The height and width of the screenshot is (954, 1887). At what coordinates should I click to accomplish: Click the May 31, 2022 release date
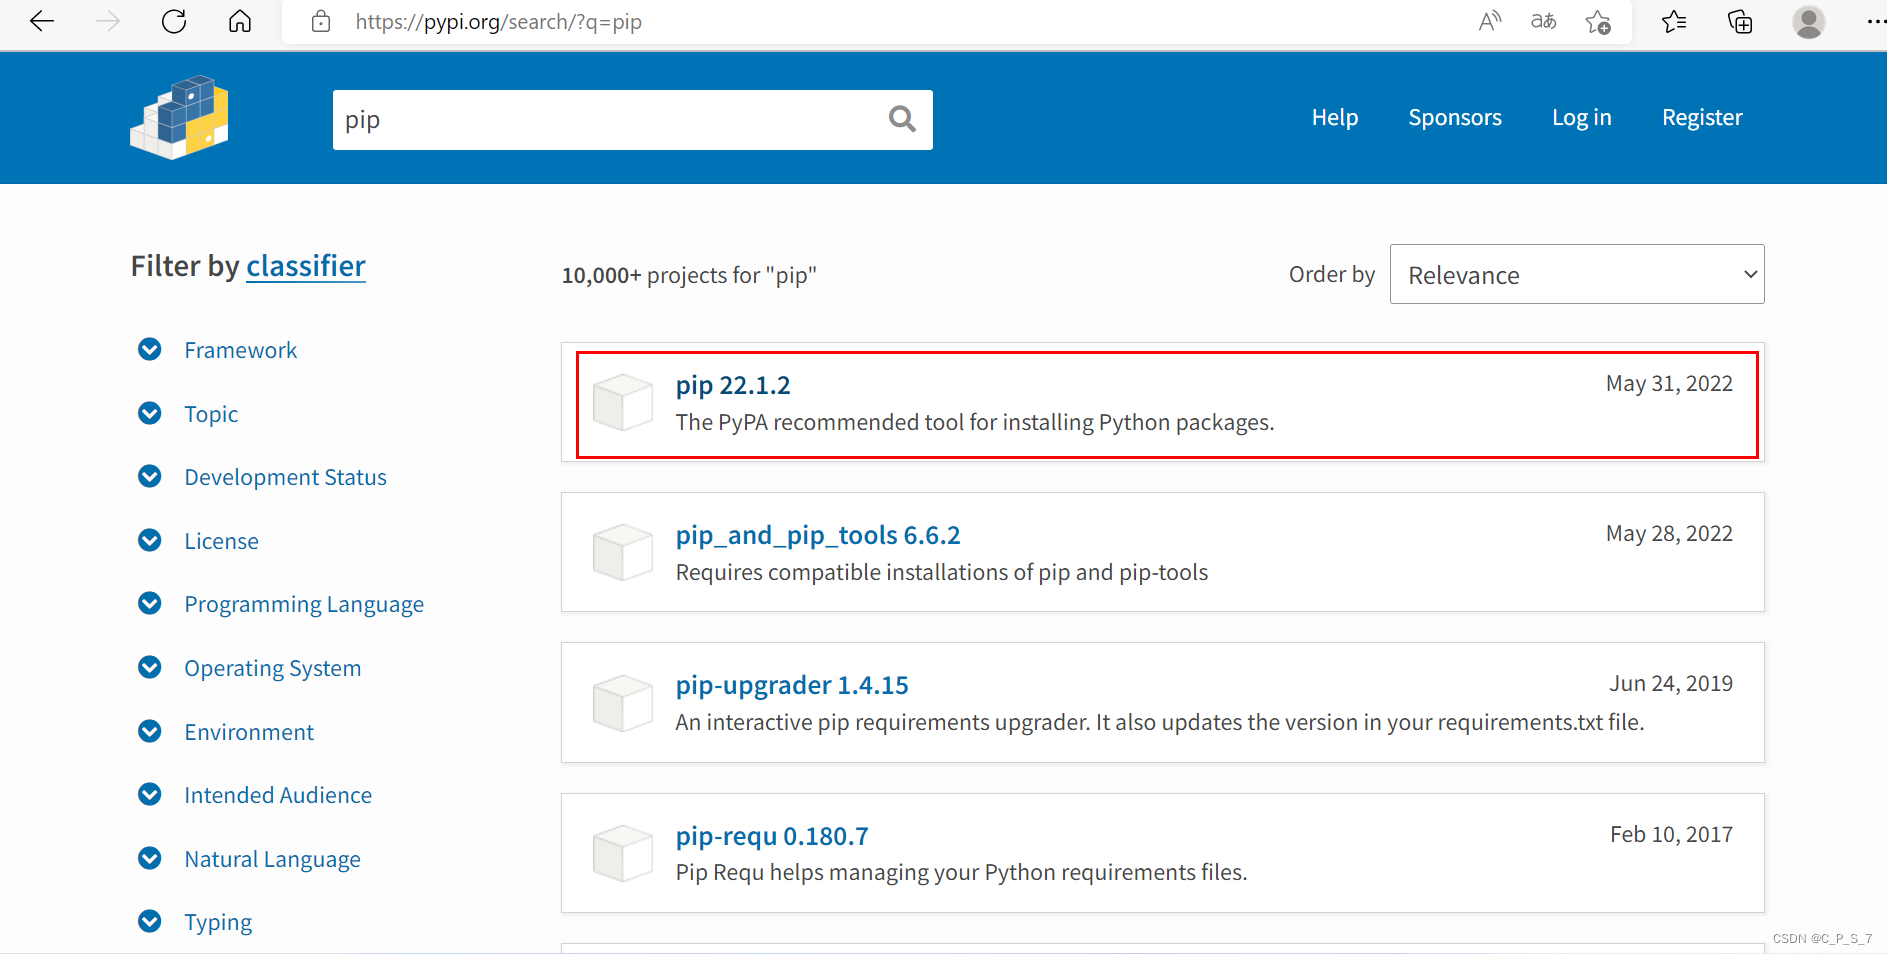(1669, 384)
